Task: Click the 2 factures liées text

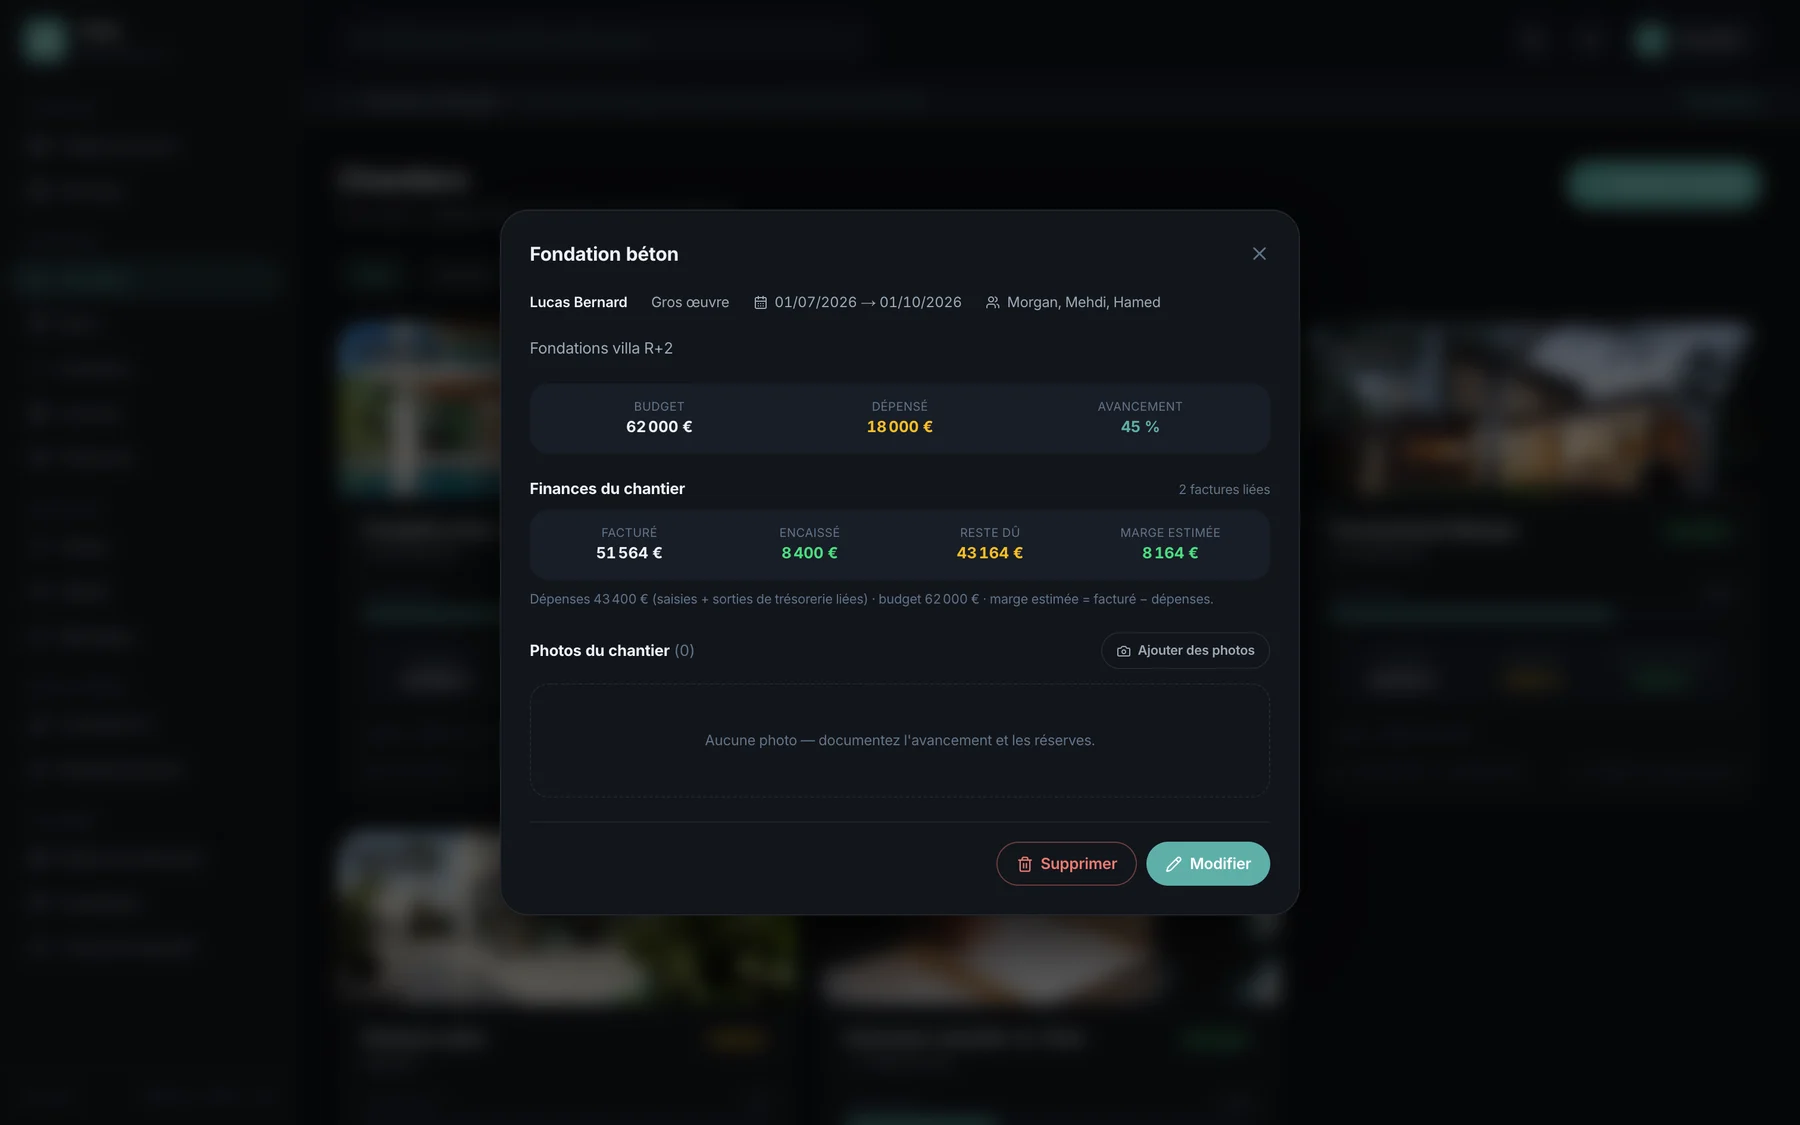Action: (1224, 489)
